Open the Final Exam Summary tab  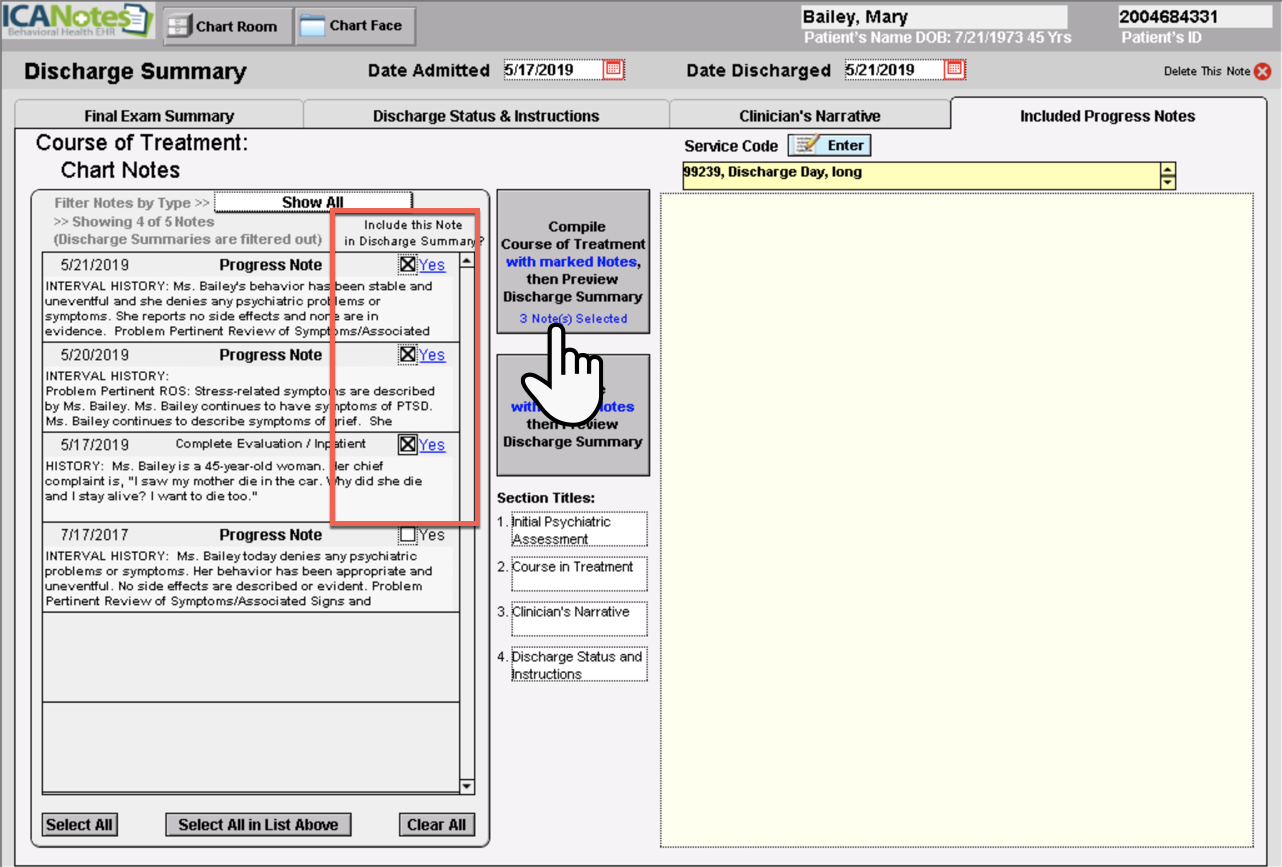tap(159, 115)
